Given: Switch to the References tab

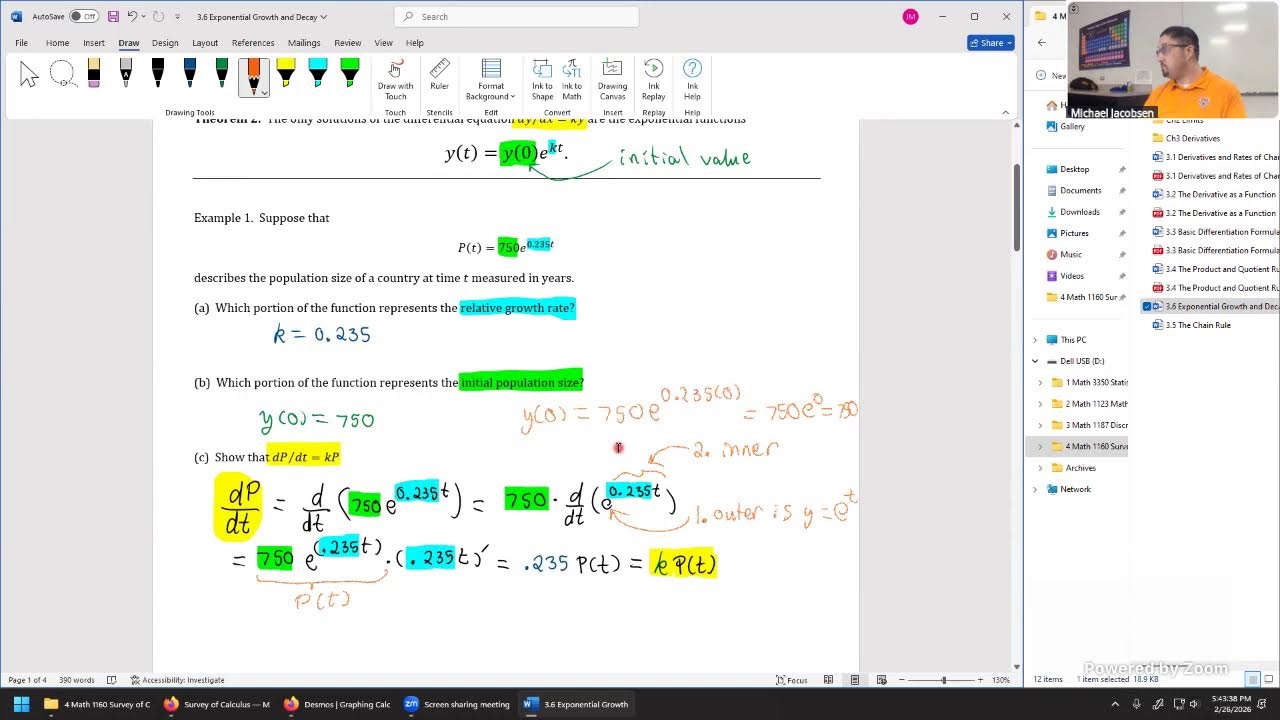Looking at the screenshot, I should (x=253, y=43).
